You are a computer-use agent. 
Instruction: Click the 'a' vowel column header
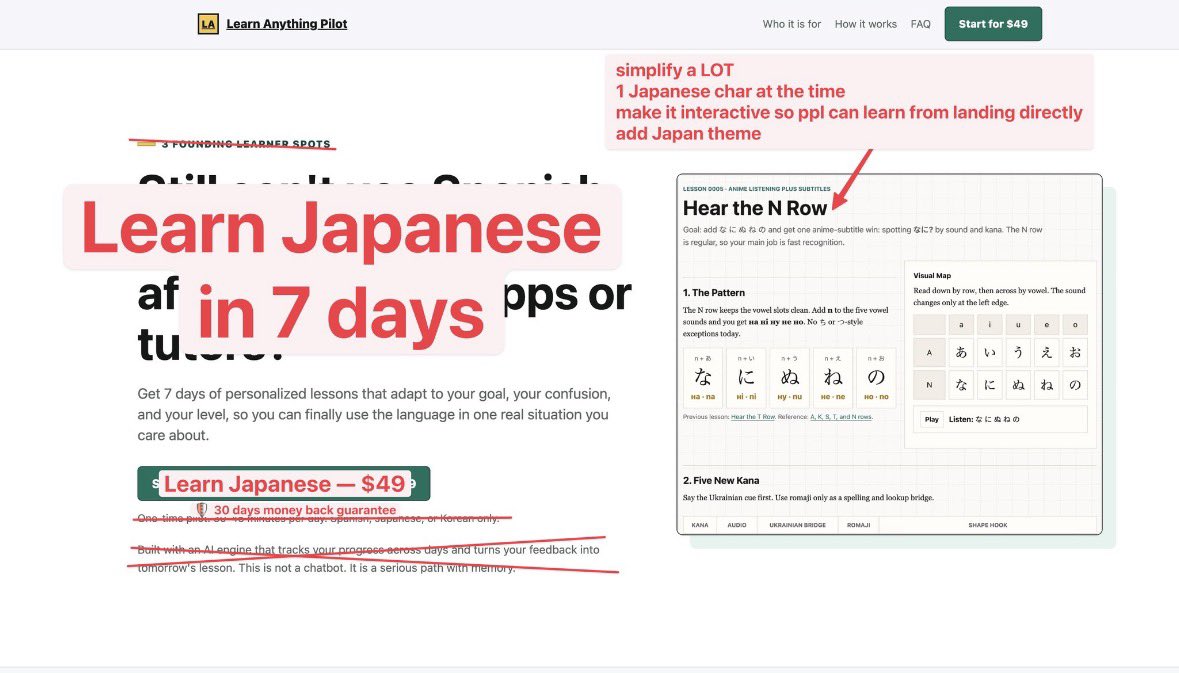click(x=961, y=325)
